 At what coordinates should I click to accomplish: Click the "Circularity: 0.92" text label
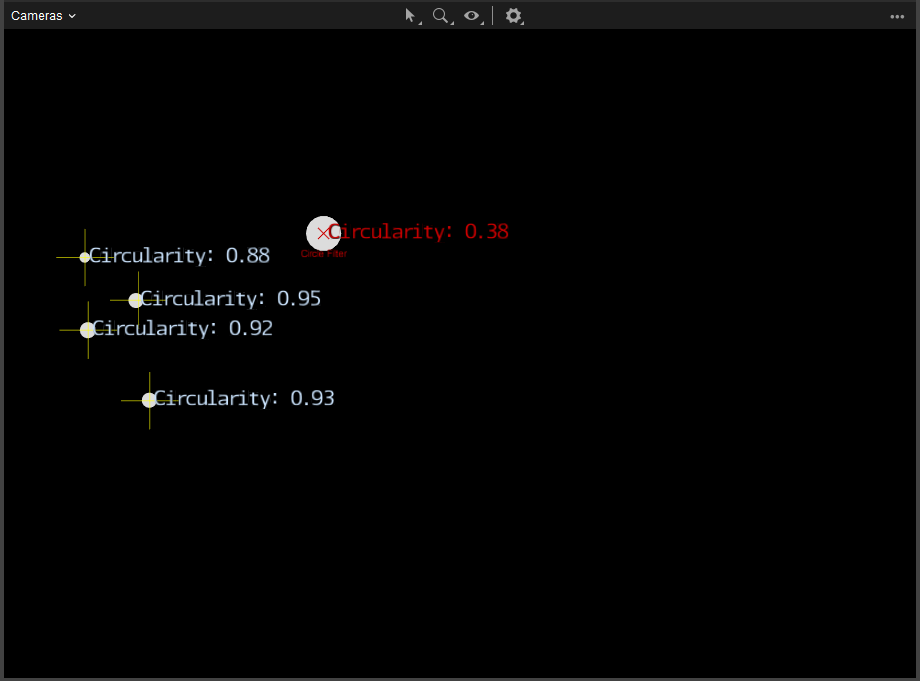pos(184,329)
